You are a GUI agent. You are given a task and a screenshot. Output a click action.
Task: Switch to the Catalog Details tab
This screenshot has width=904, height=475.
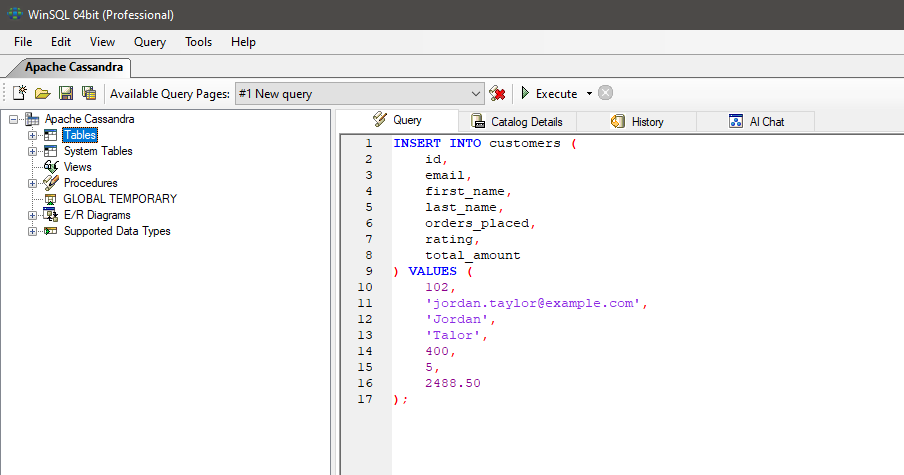[517, 122]
